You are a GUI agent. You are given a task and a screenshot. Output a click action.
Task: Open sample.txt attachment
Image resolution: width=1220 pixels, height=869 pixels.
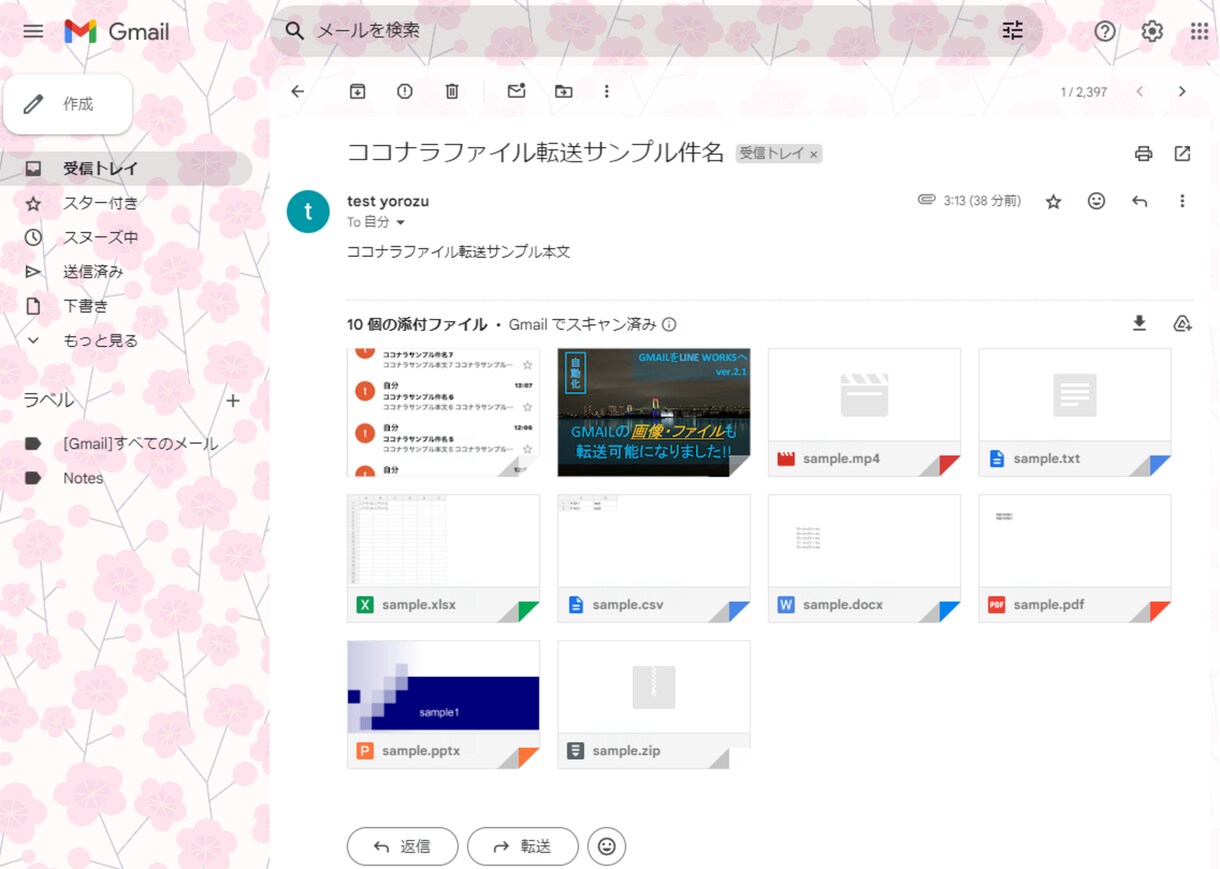(x=1075, y=412)
